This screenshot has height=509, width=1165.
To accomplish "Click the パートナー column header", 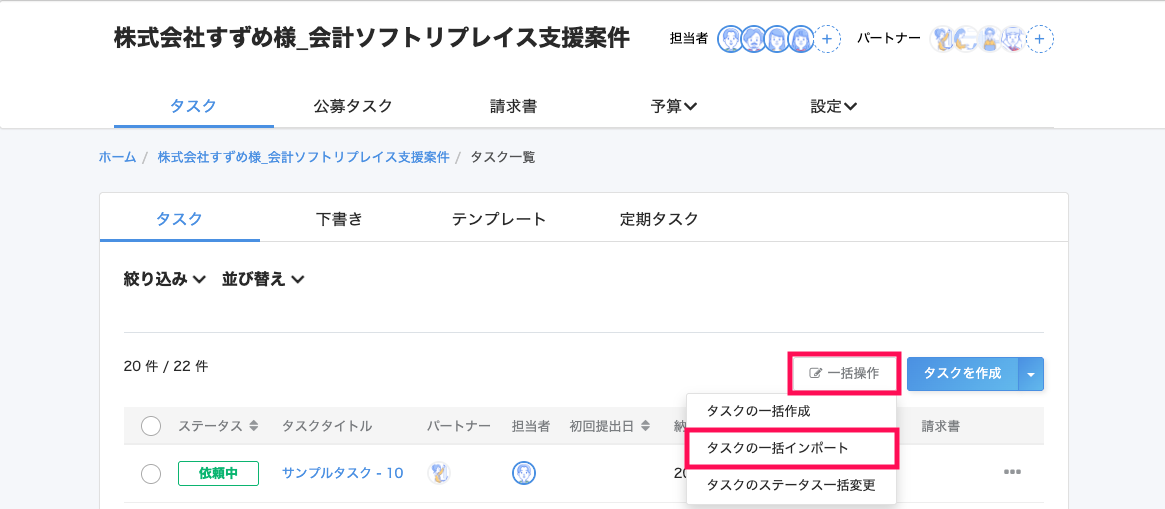I will tap(458, 426).
